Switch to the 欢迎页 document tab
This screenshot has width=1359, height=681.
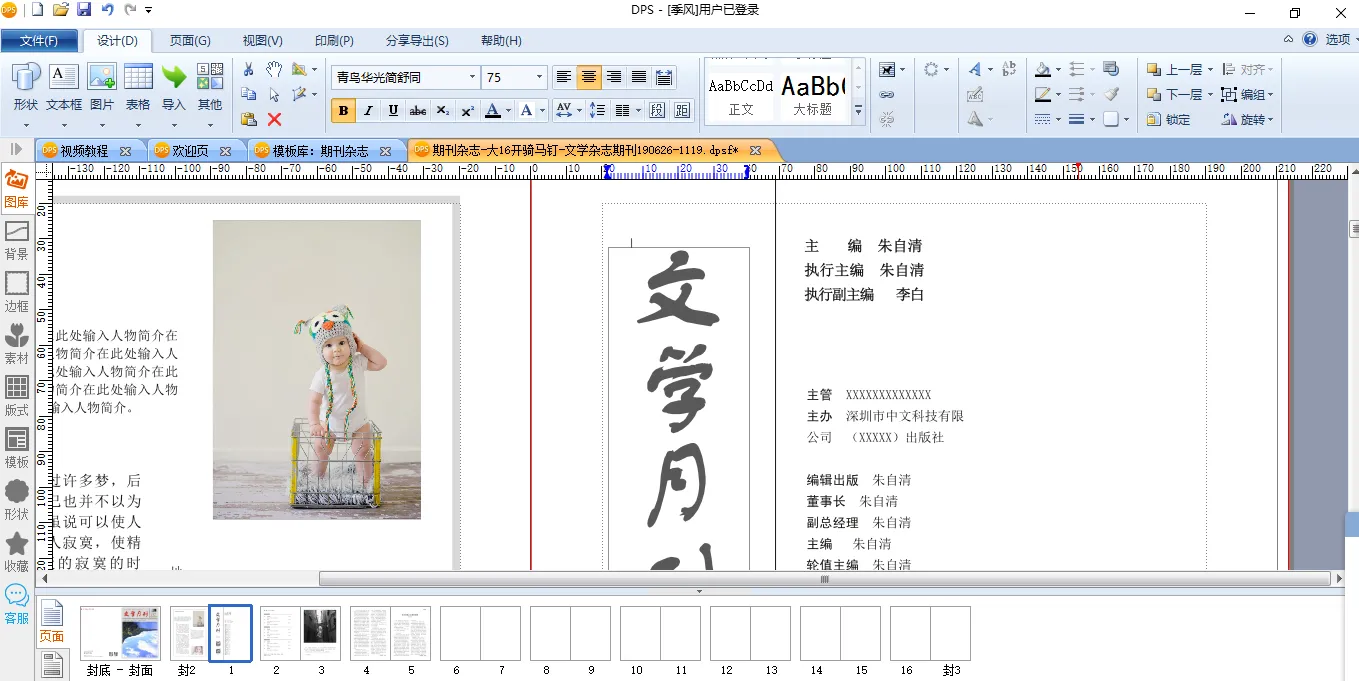(x=190, y=151)
